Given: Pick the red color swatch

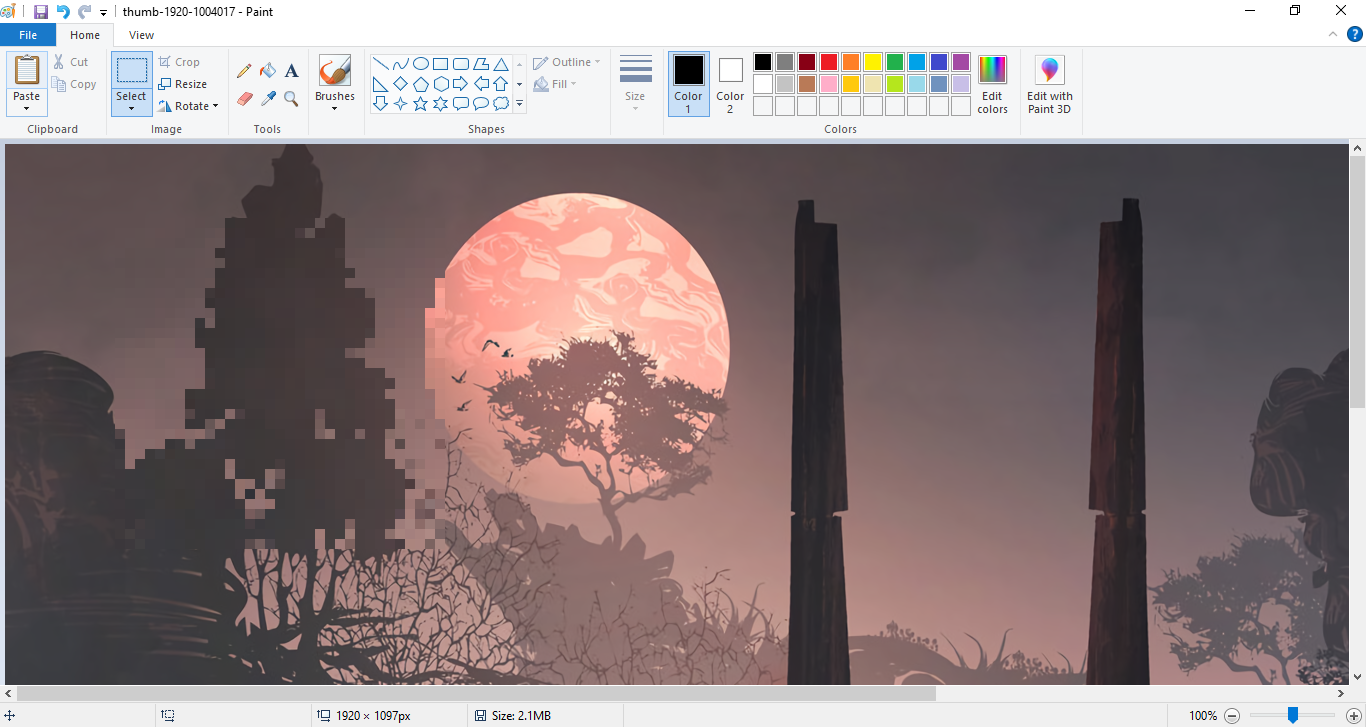Looking at the screenshot, I should point(829,62).
